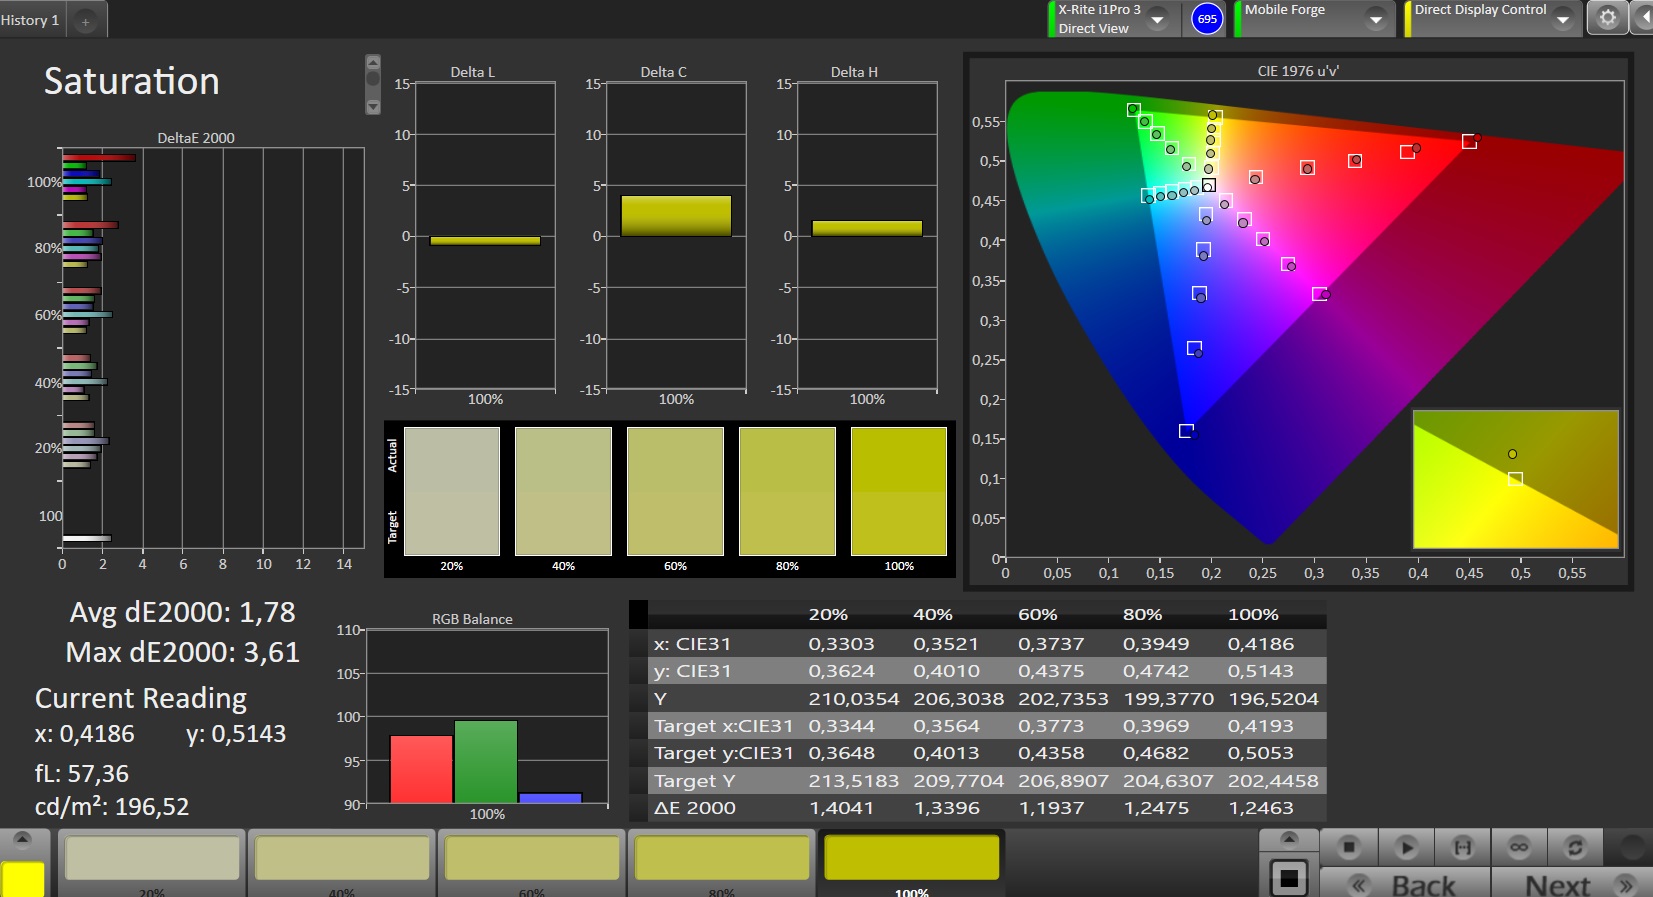Select the 20% saturation swatch in bottom strip
This screenshot has height=897, width=1653.
coord(152,859)
